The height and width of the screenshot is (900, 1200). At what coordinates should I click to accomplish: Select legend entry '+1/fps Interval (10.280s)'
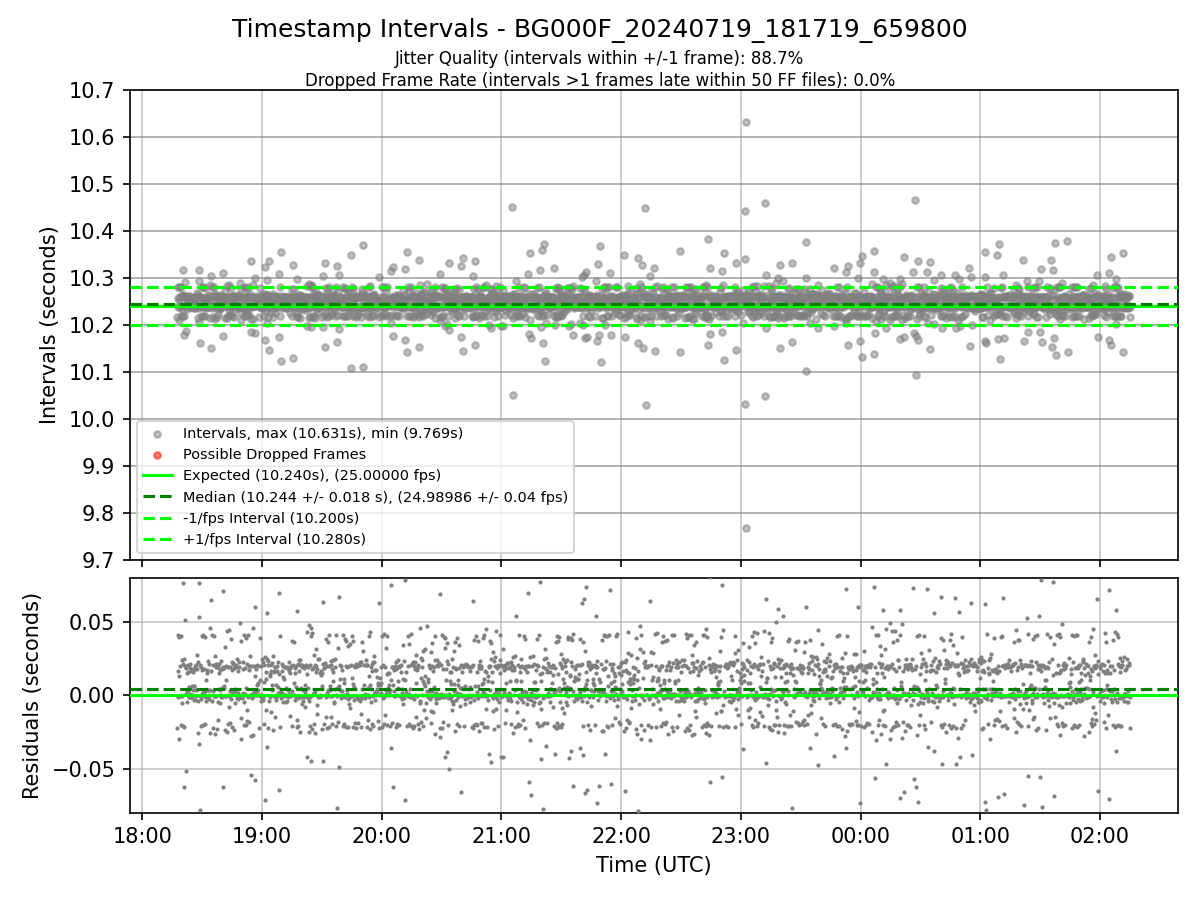pos(274,539)
